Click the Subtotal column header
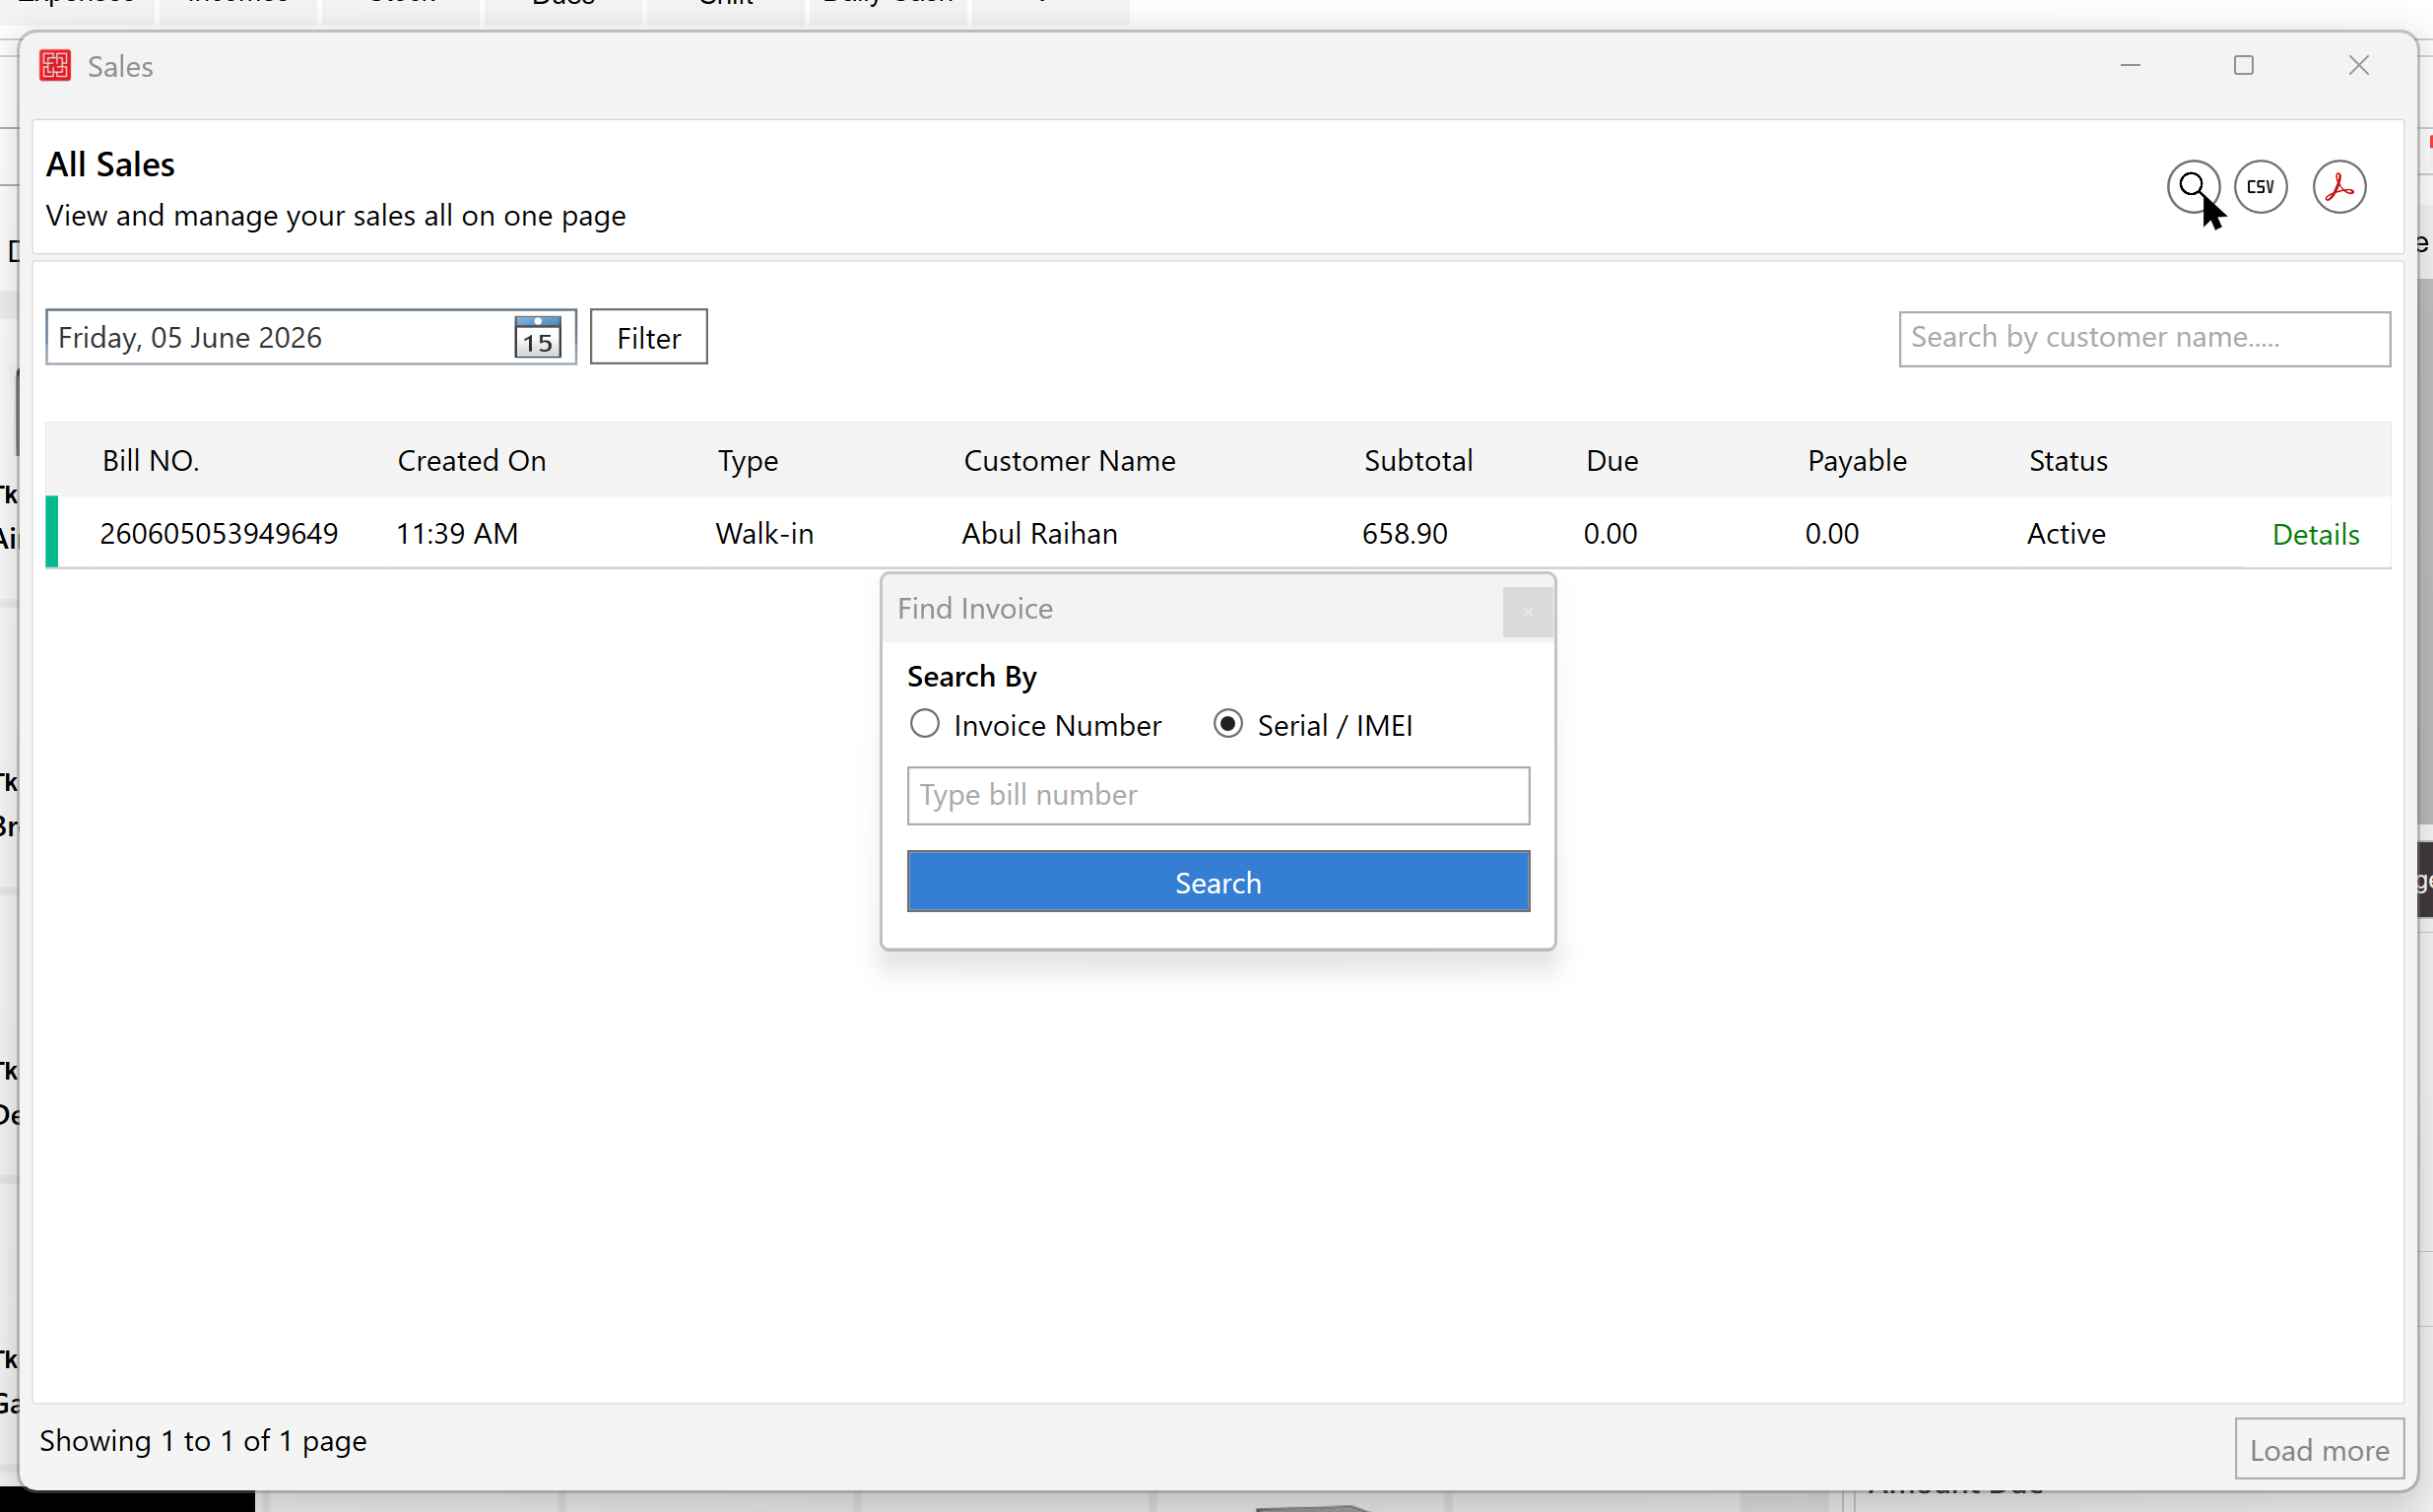The width and height of the screenshot is (2433, 1512). [1418, 461]
